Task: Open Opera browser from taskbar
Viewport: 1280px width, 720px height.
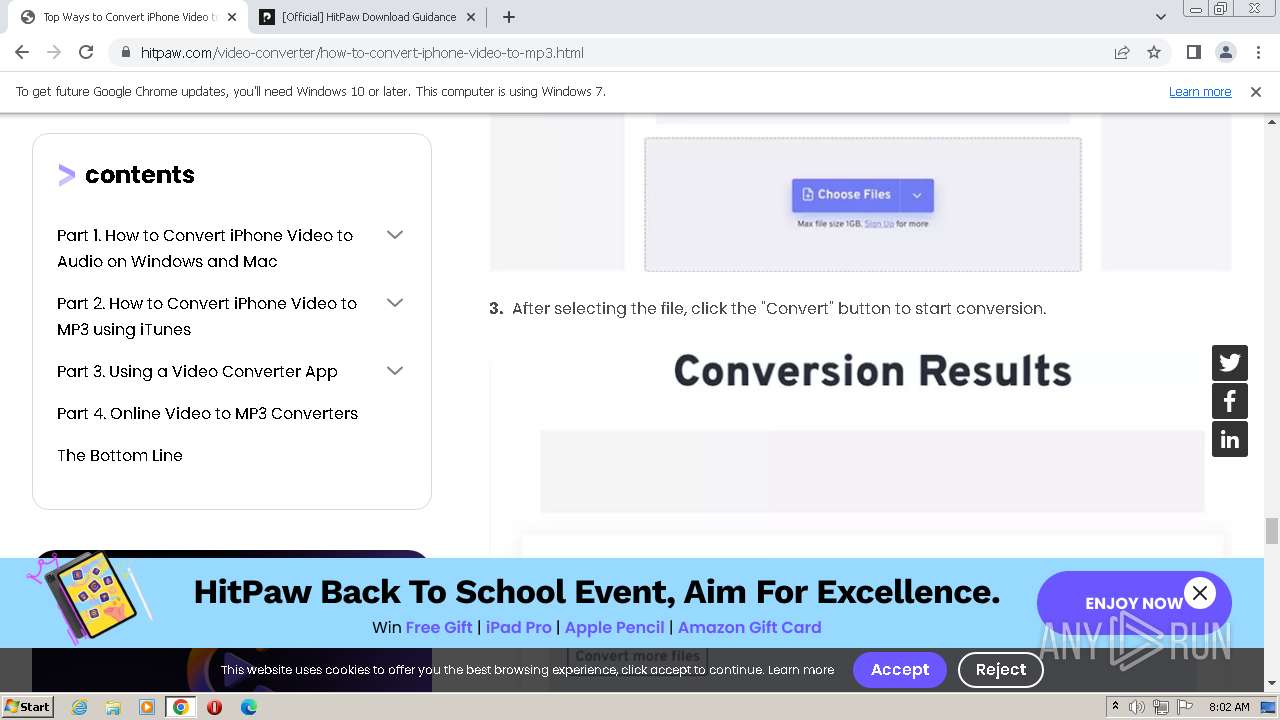Action: click(x=214, y=707)
